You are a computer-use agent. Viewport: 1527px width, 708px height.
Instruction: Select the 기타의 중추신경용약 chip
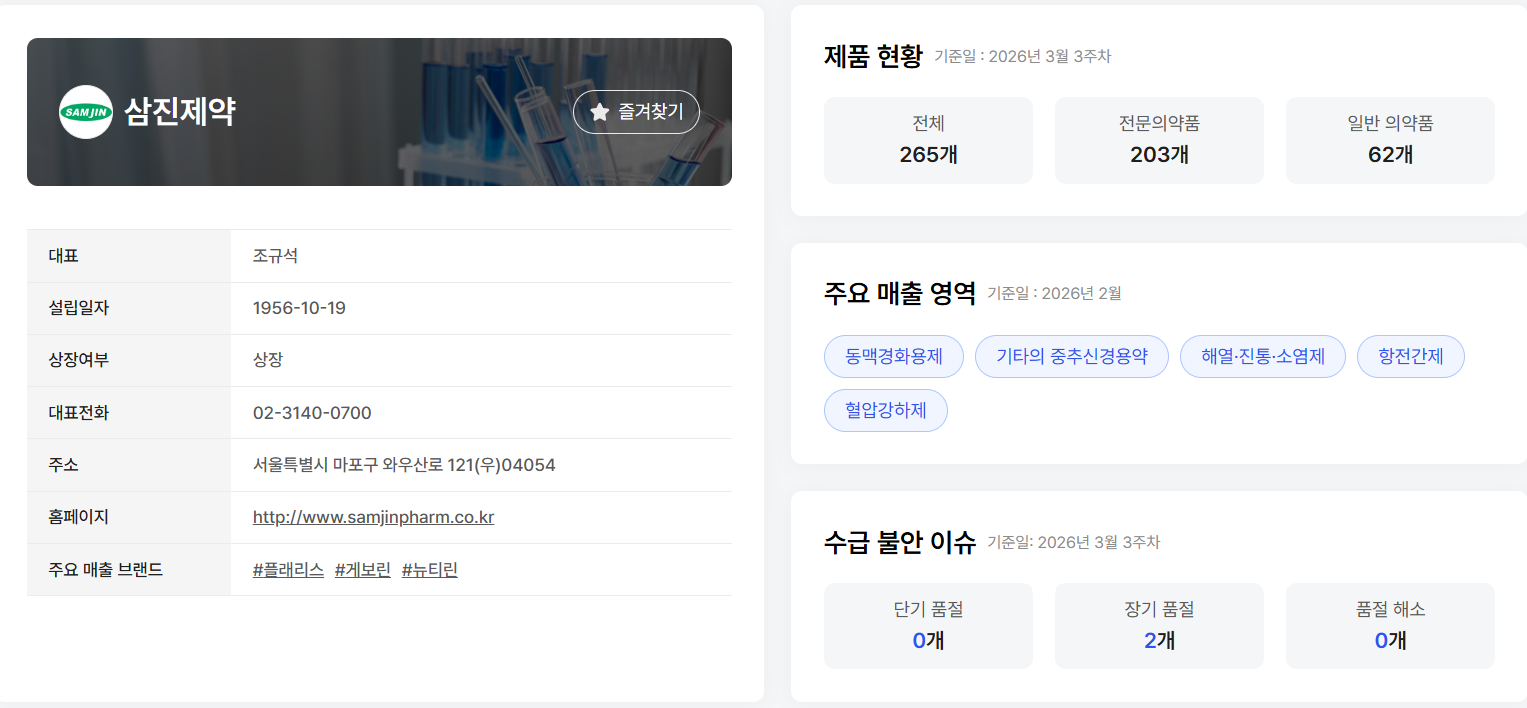point(1072,357)
